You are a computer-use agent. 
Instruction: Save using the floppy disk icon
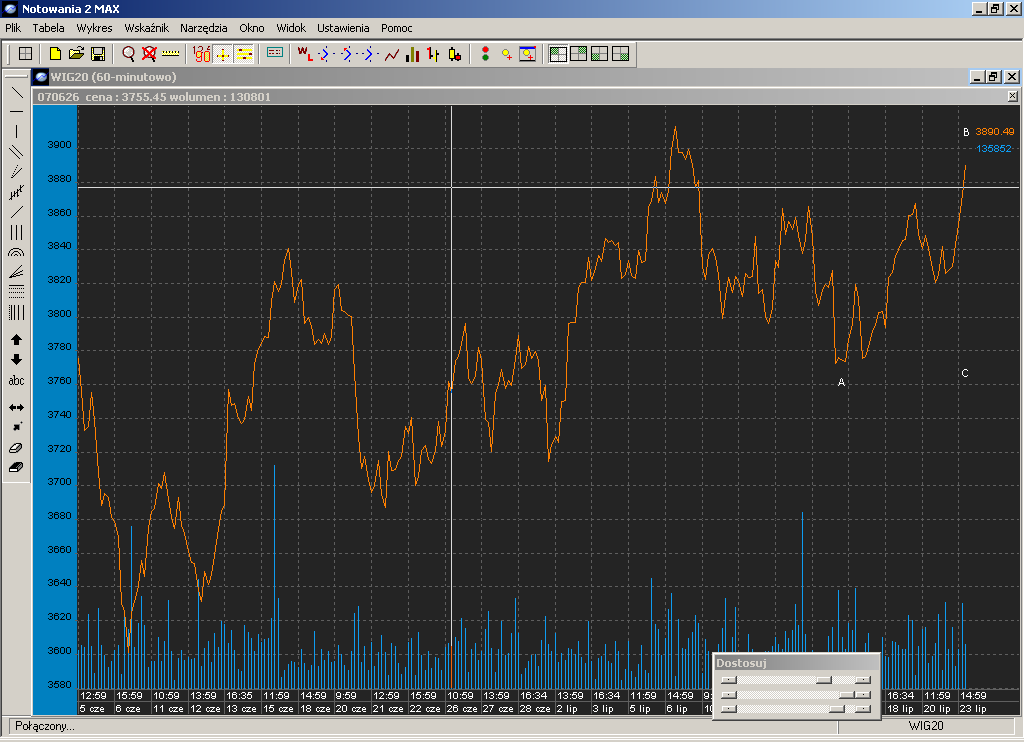point(98,53)
